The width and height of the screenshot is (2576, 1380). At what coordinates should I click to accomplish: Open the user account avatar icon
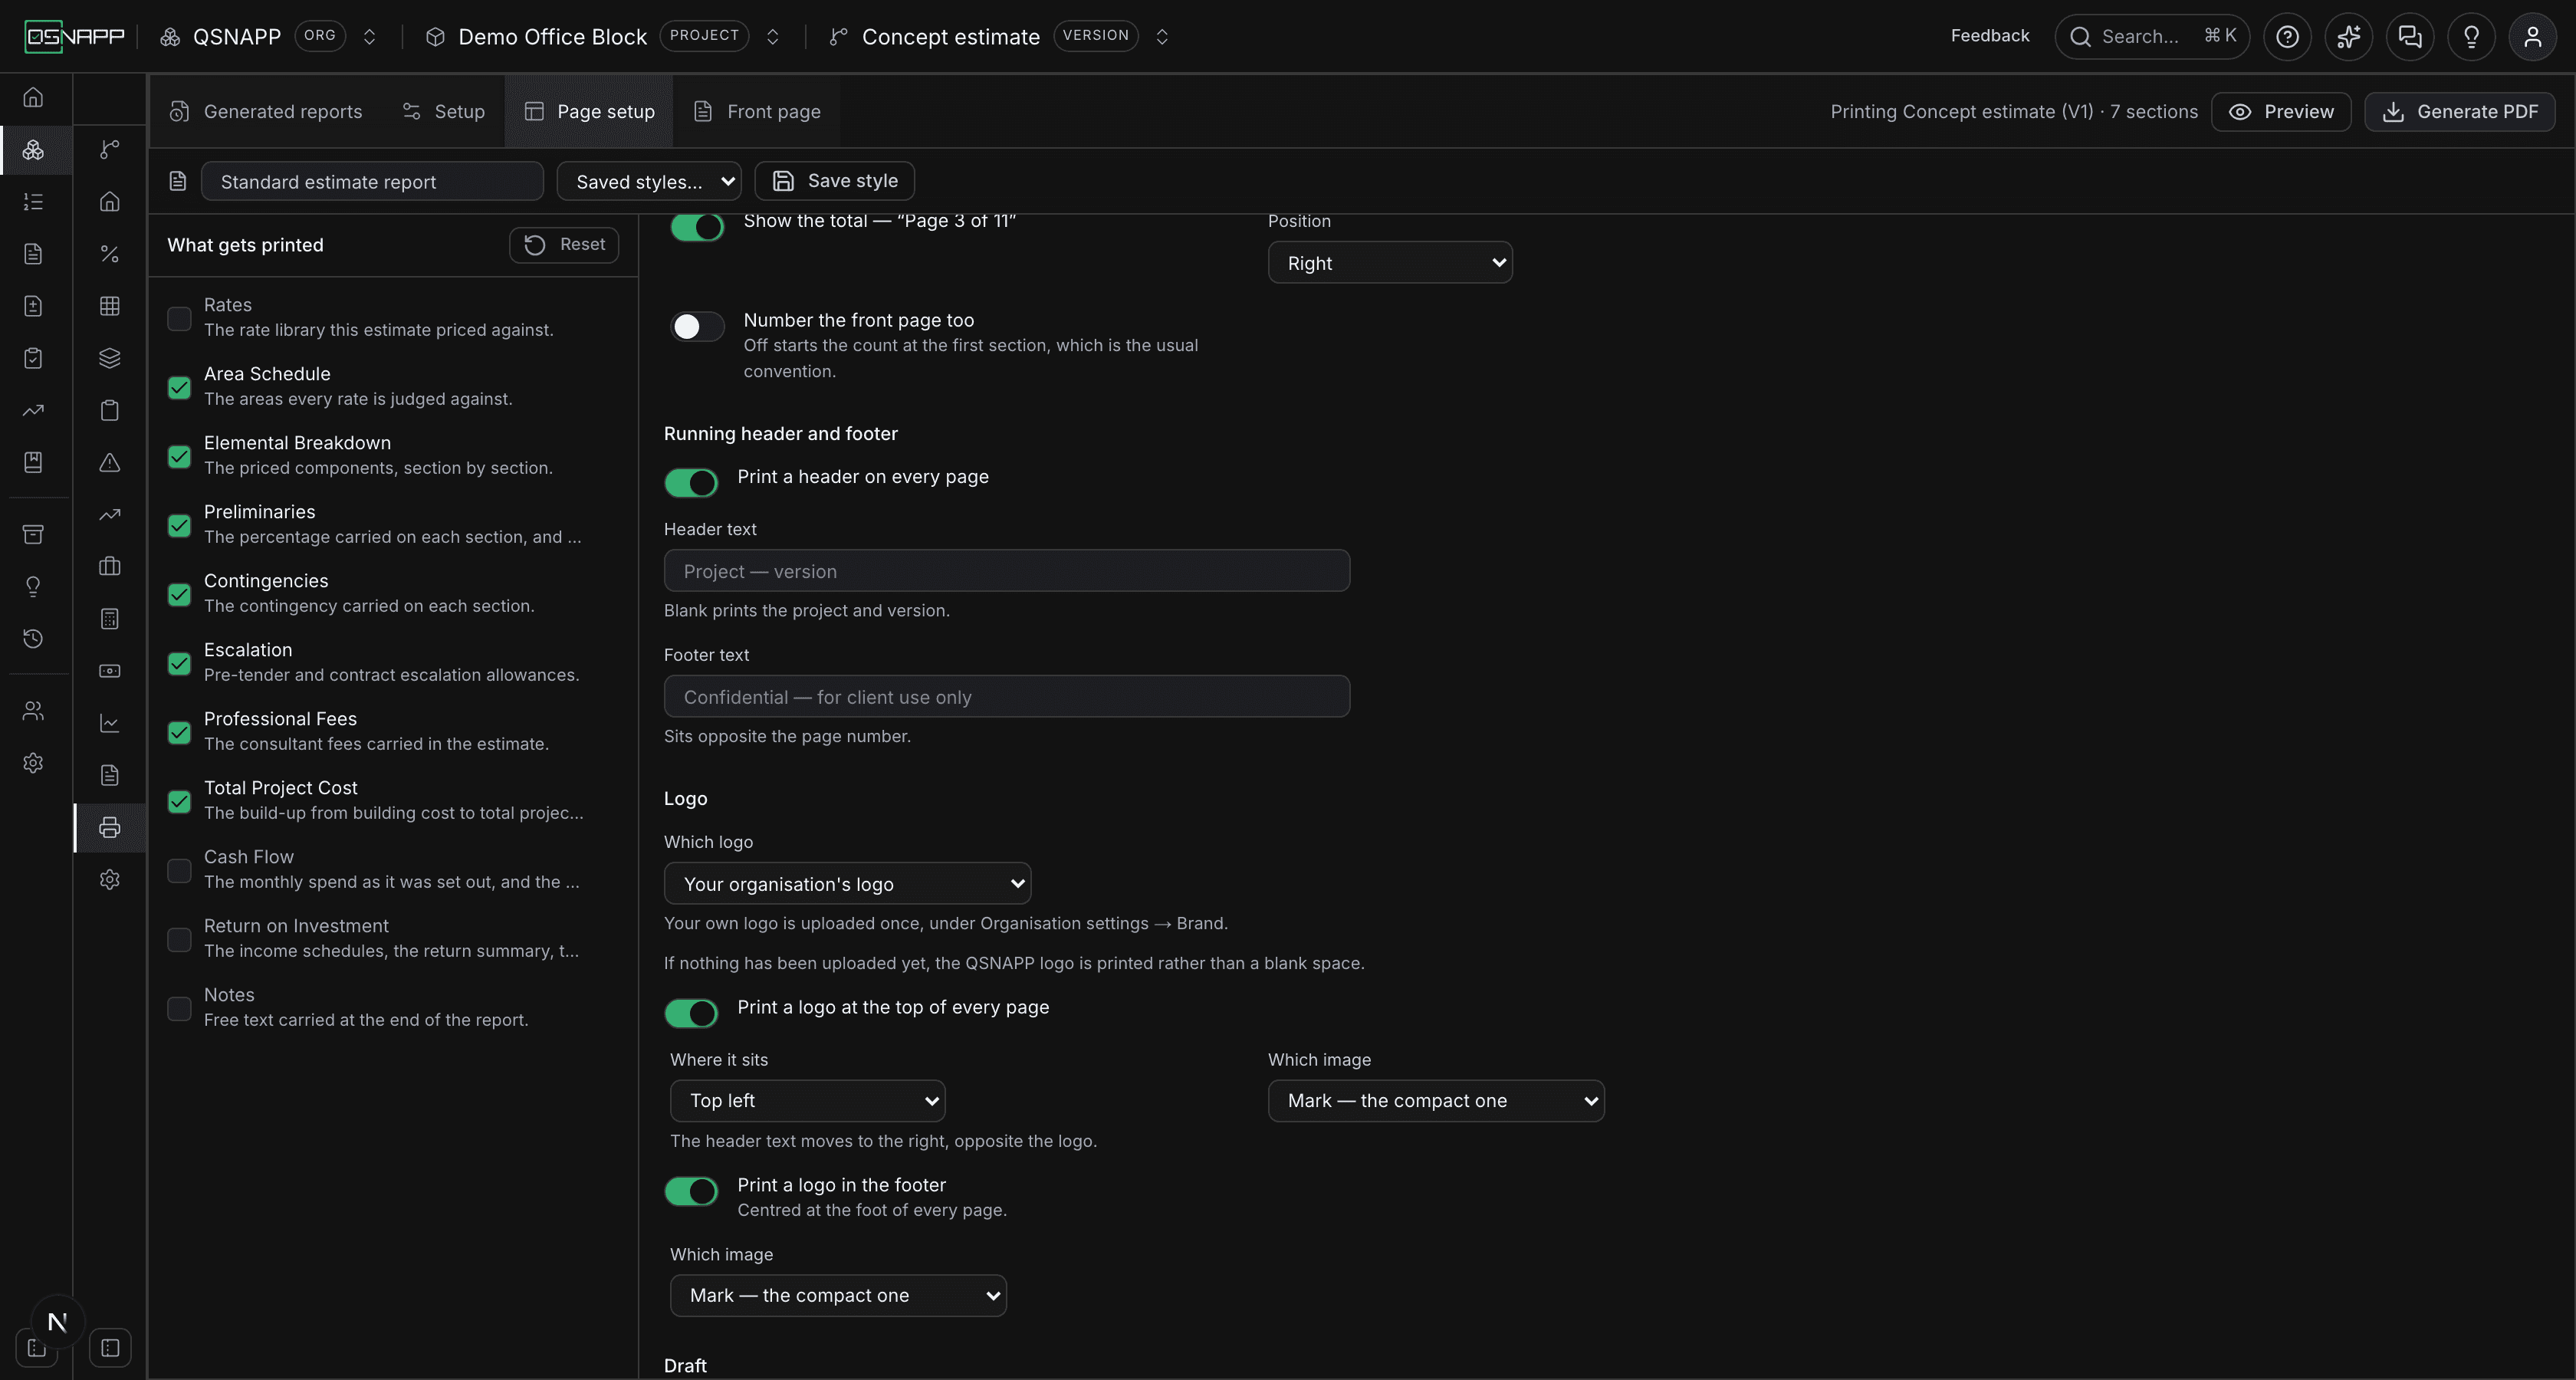2532,37
